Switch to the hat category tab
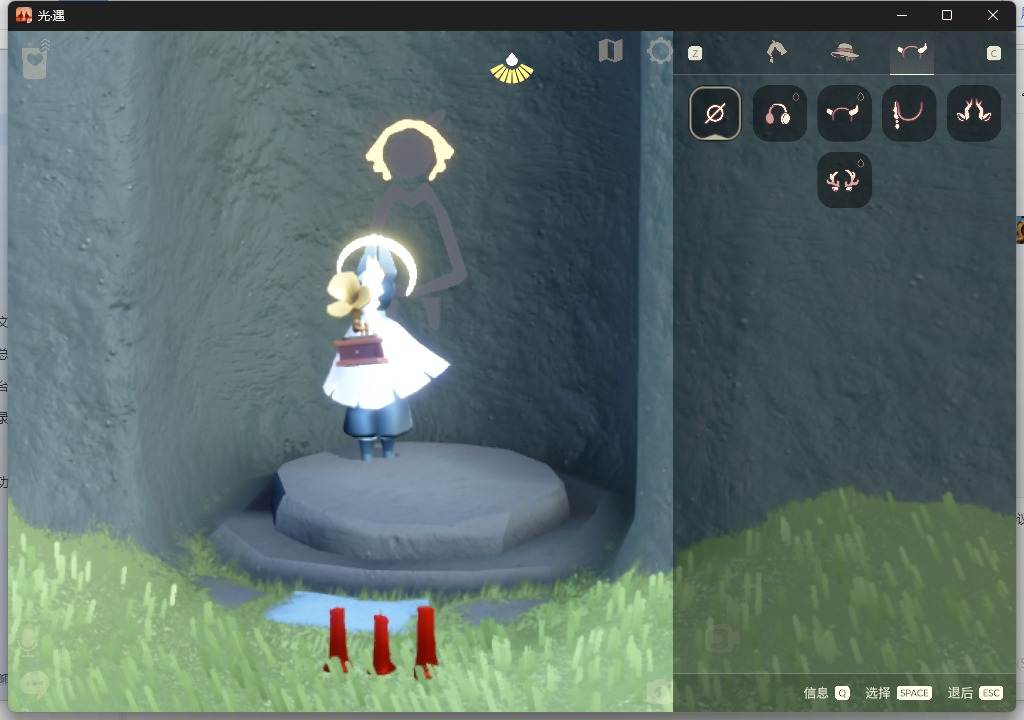Viewport: 1024px width, 720px height. (844, 52)
